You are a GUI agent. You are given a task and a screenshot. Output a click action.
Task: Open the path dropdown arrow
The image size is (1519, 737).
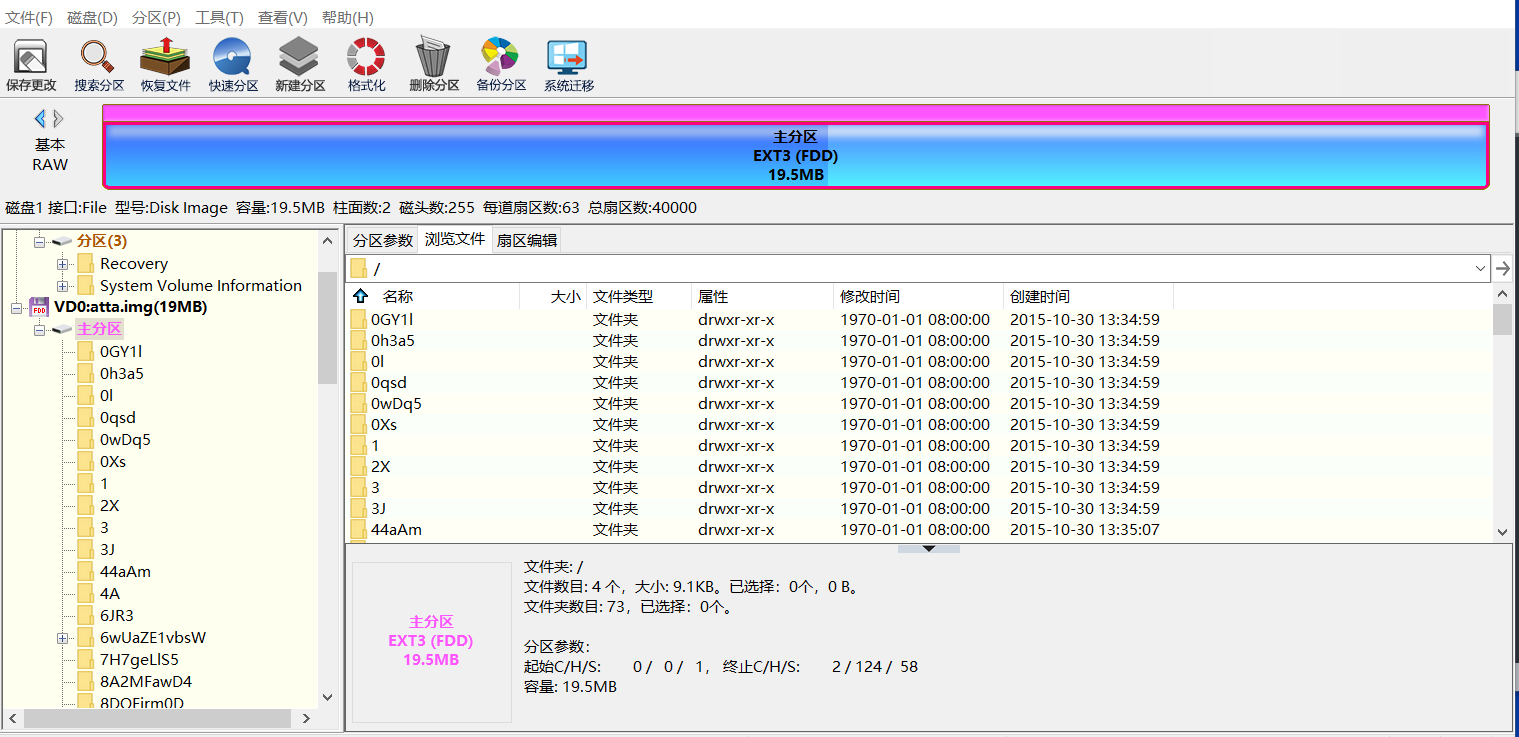(x=1481, y=268)
